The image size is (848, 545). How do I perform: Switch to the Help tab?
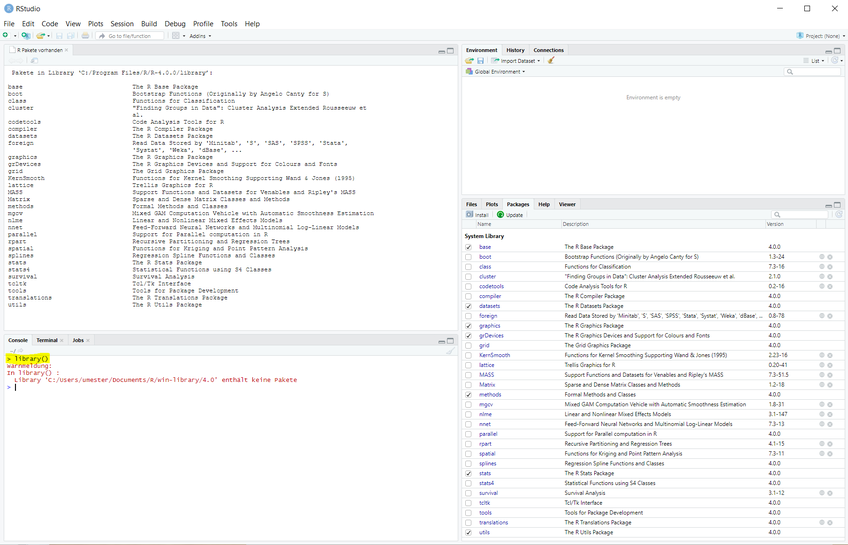pos(544,204)
